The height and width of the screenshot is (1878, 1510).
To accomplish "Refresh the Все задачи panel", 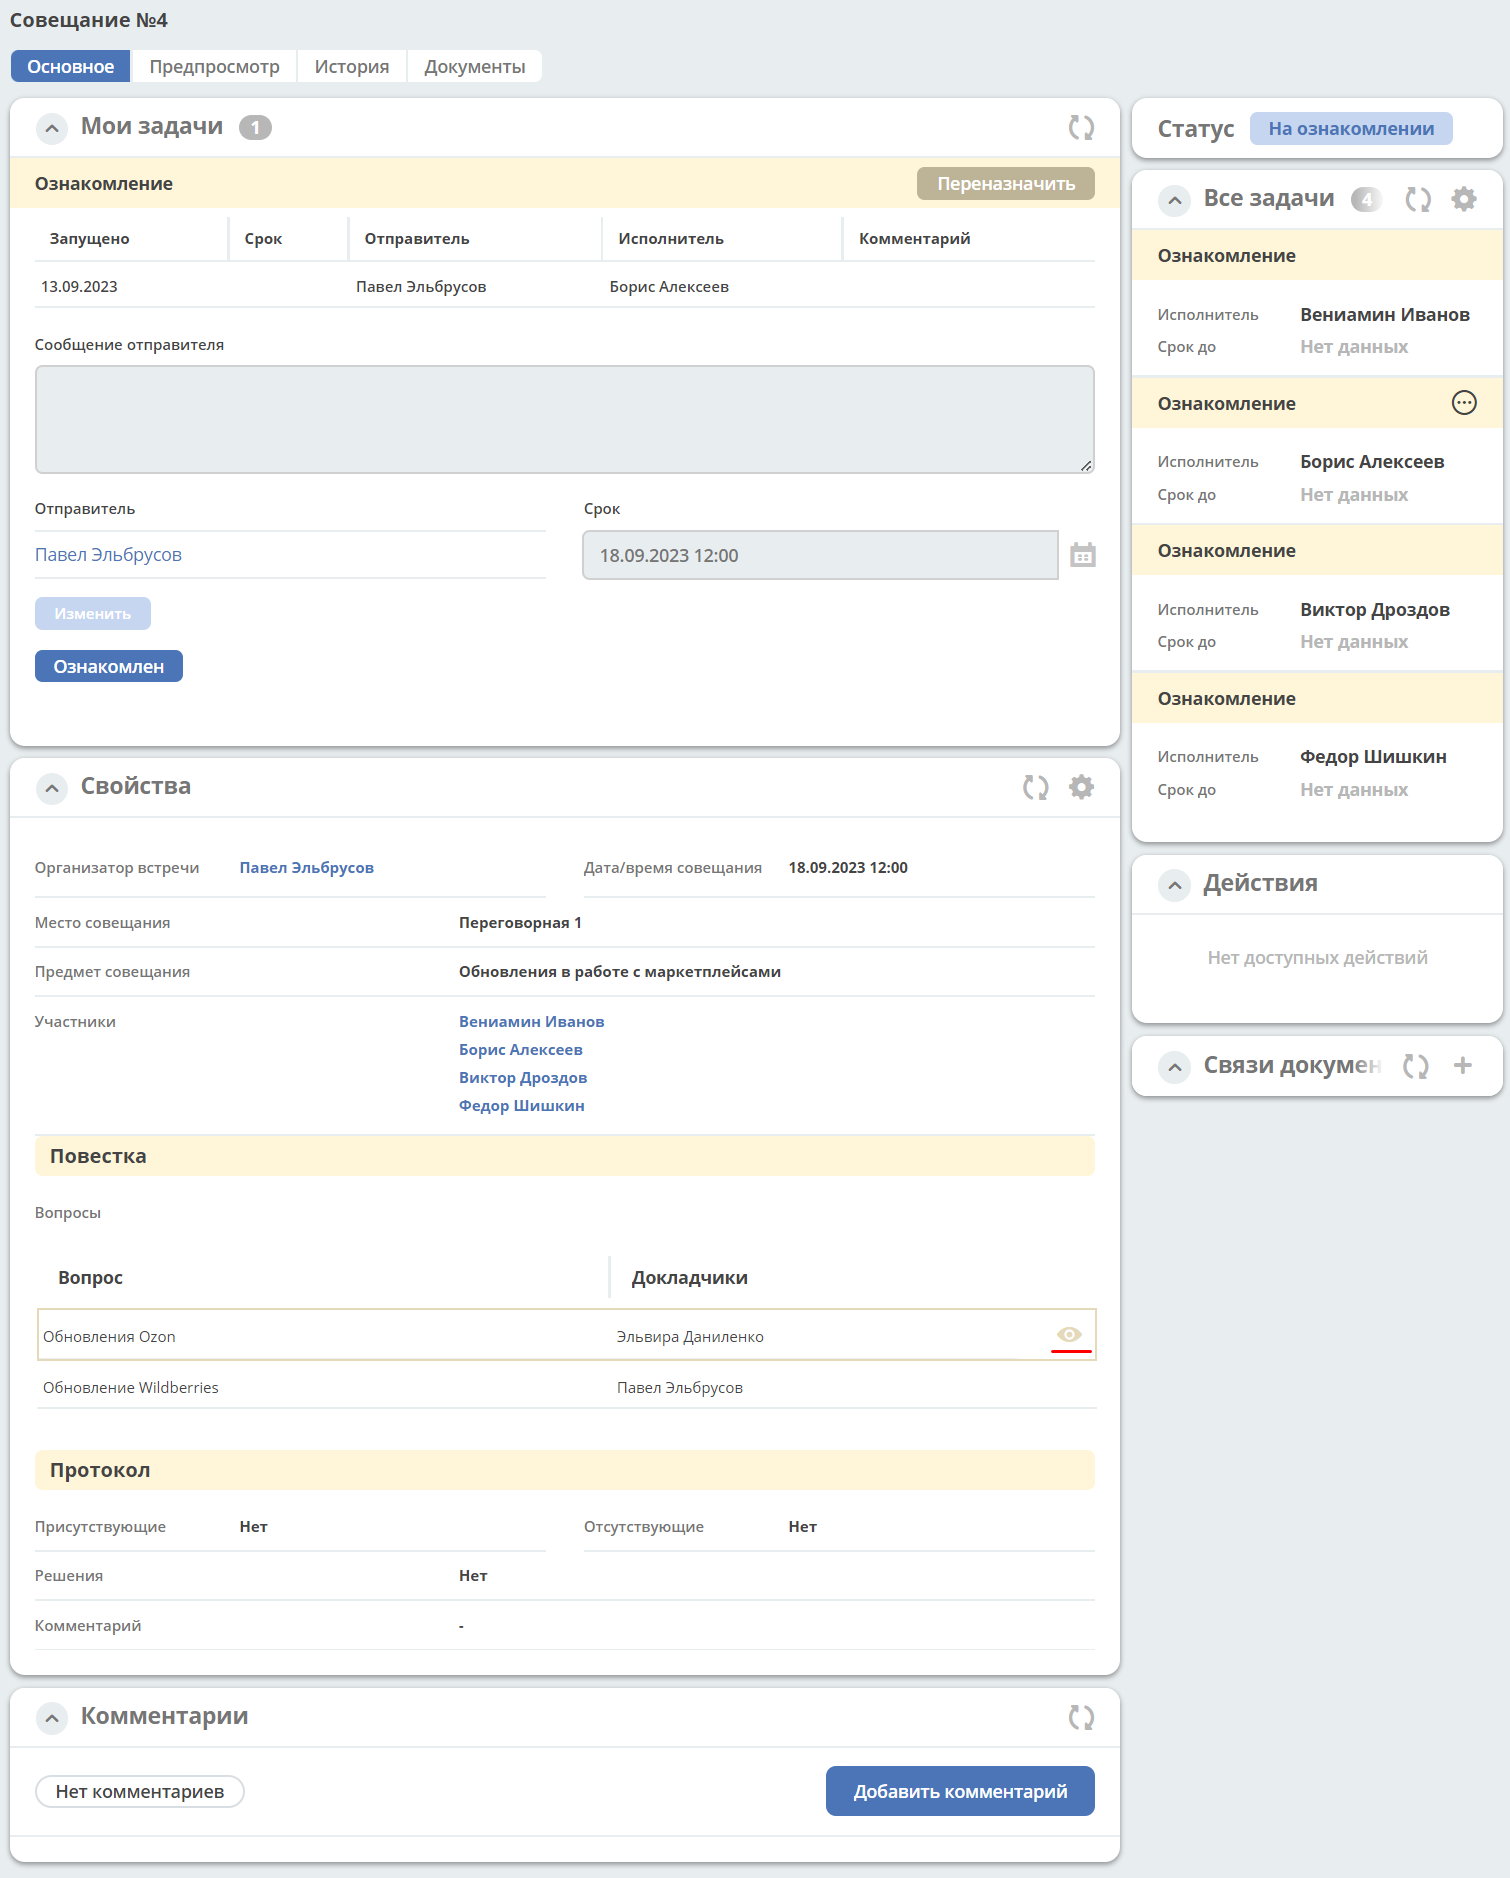I will pyautogui.click(x=1418, y=199).
